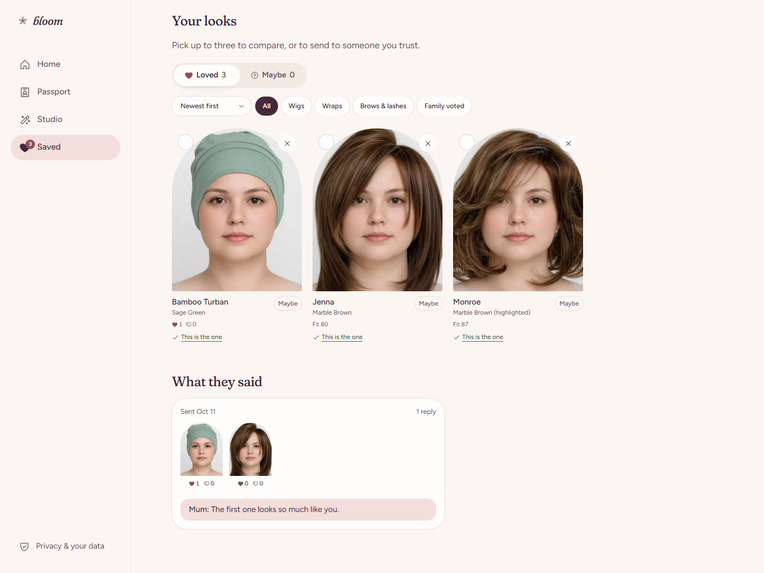Click the Privacy shield icon
Viewport: 764px width, 573px height.
pyautogui.click(x=24, y=547)
